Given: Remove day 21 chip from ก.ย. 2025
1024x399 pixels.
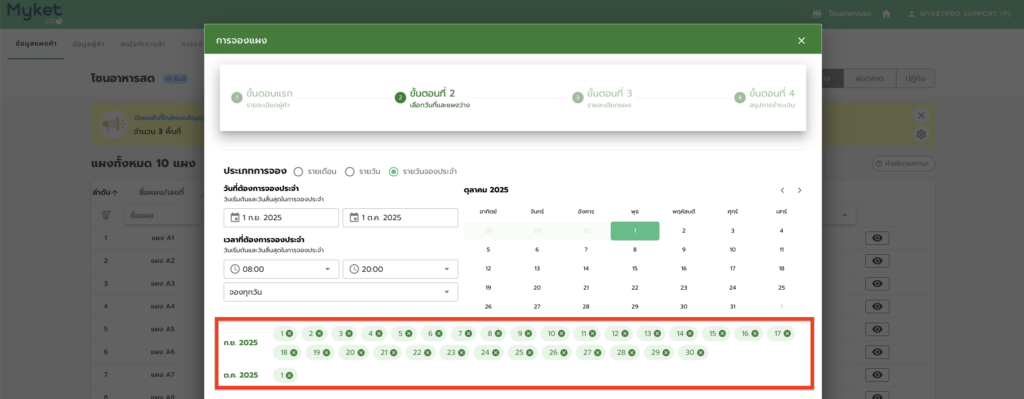Looking at the screenshot, I should click(x=394, y=353).
